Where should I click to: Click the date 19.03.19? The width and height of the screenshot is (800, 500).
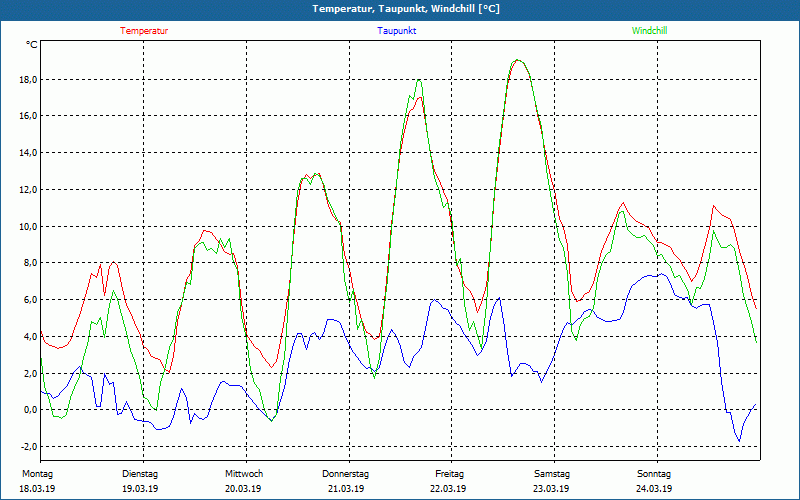pos(140,489)
